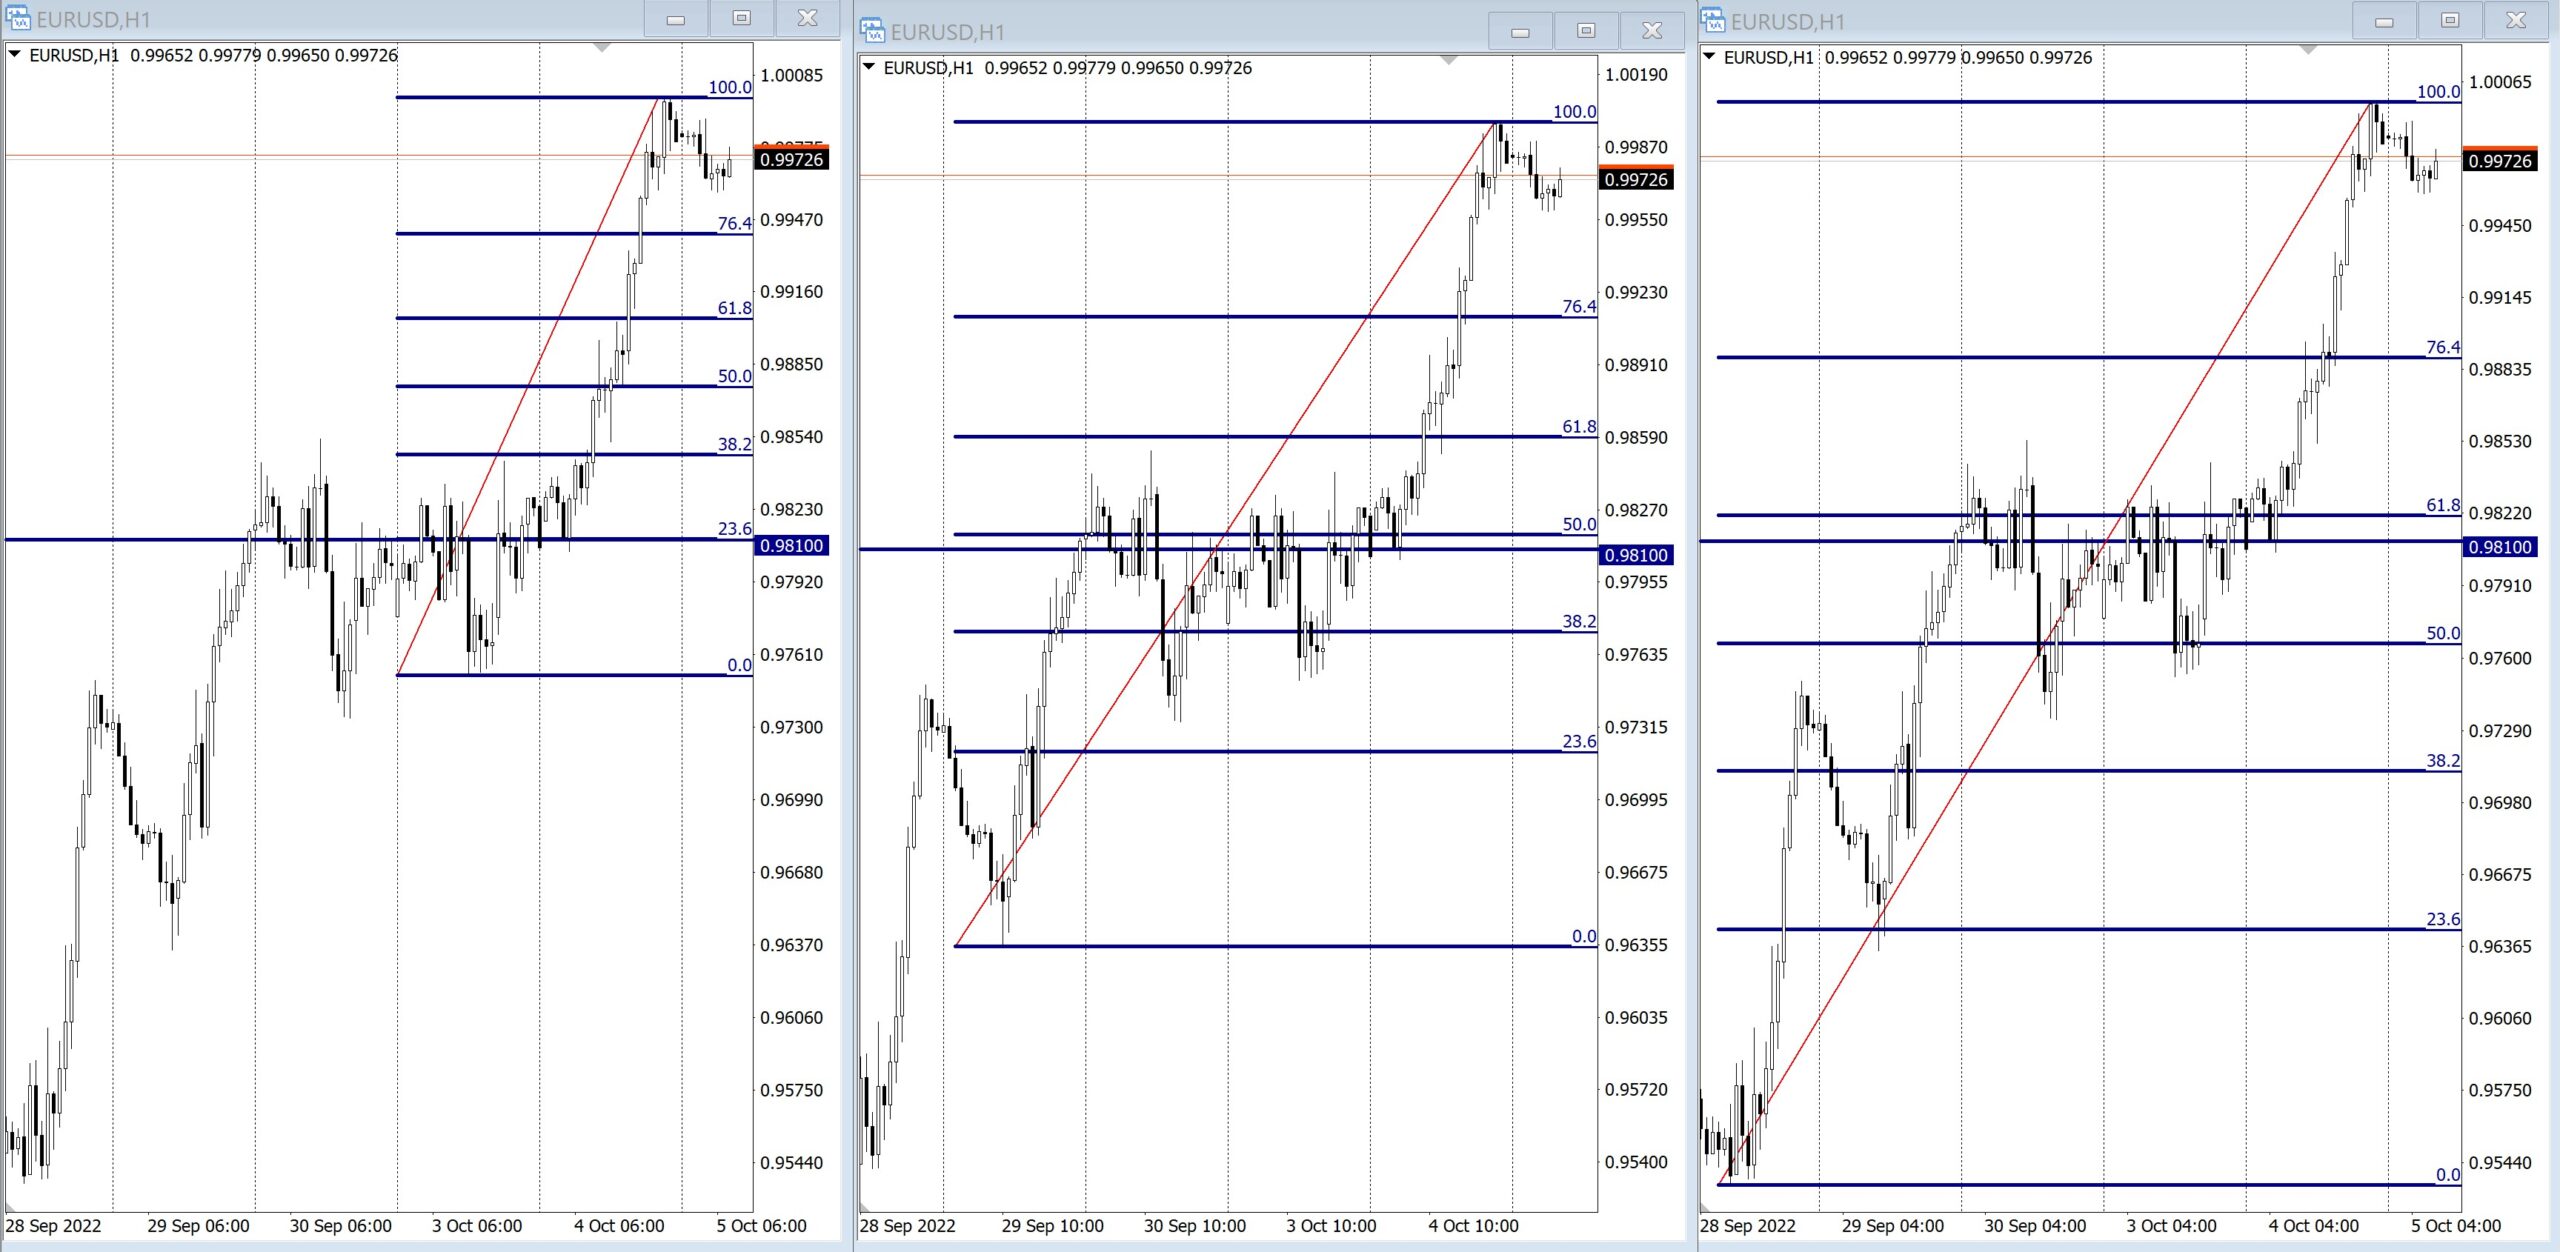Click the gray chart shift marker atop right chart
This screenshot has width=2560, height=1252.
click(x=2307, y=50)
